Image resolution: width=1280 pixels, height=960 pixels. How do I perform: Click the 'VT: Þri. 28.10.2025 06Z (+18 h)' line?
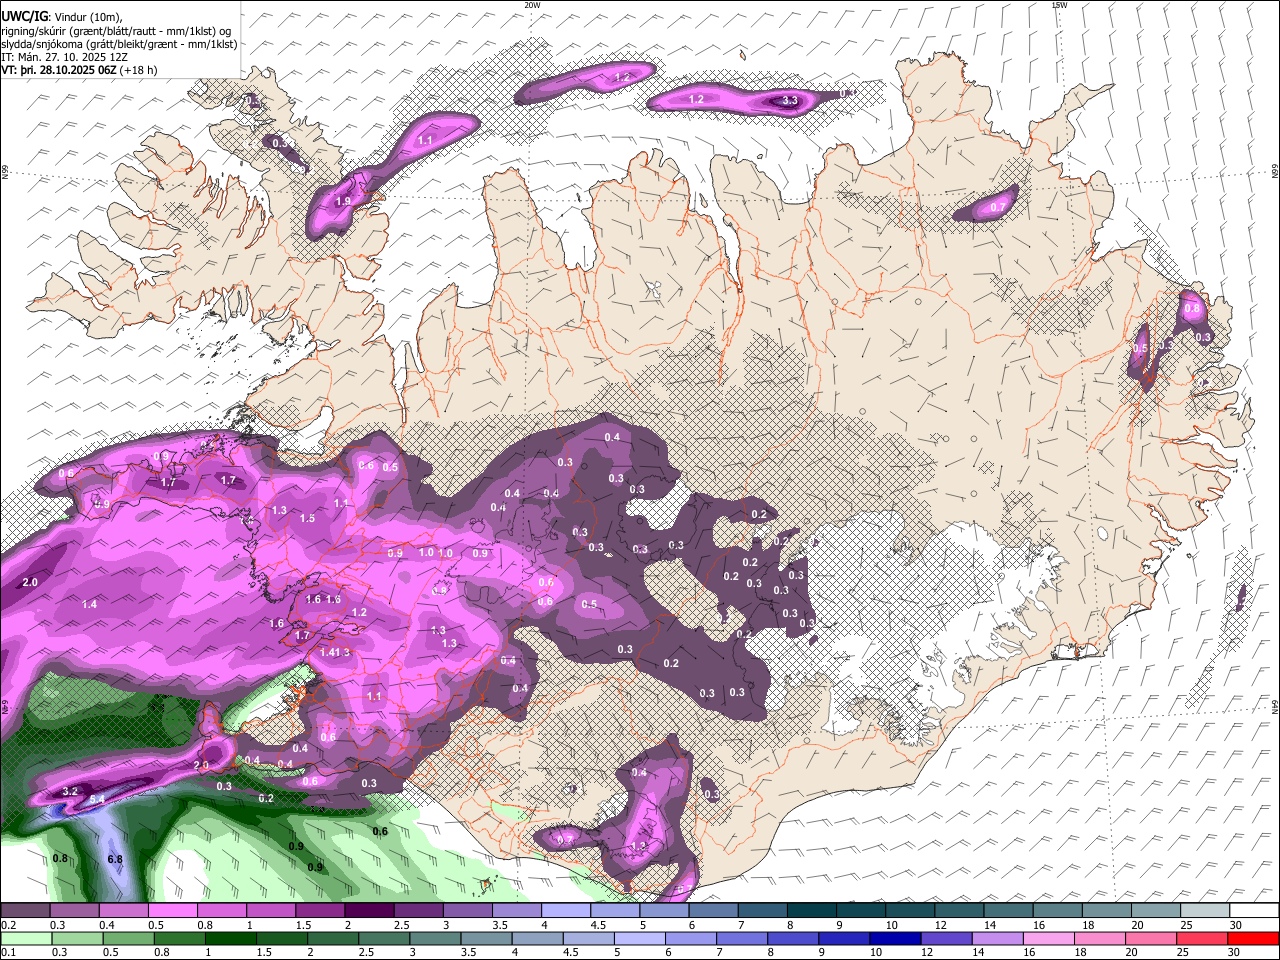(x=80, y=70)
